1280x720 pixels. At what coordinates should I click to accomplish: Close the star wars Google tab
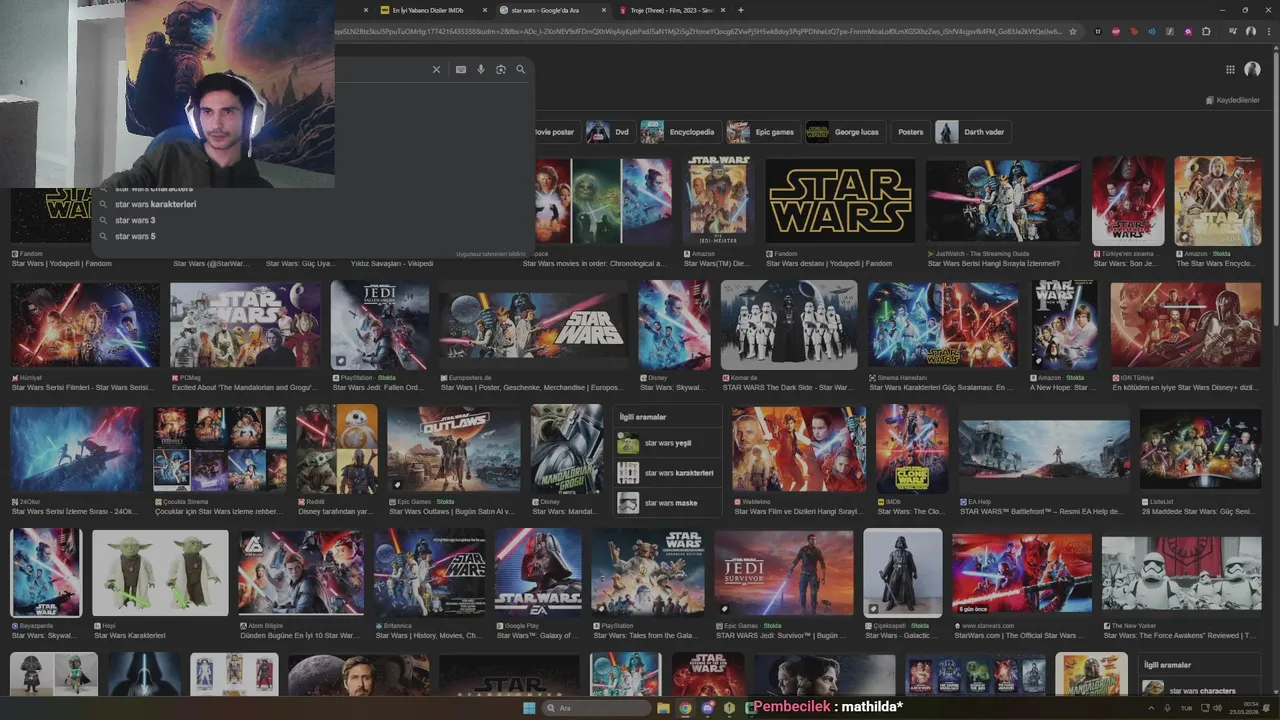[x=604, y=10]
